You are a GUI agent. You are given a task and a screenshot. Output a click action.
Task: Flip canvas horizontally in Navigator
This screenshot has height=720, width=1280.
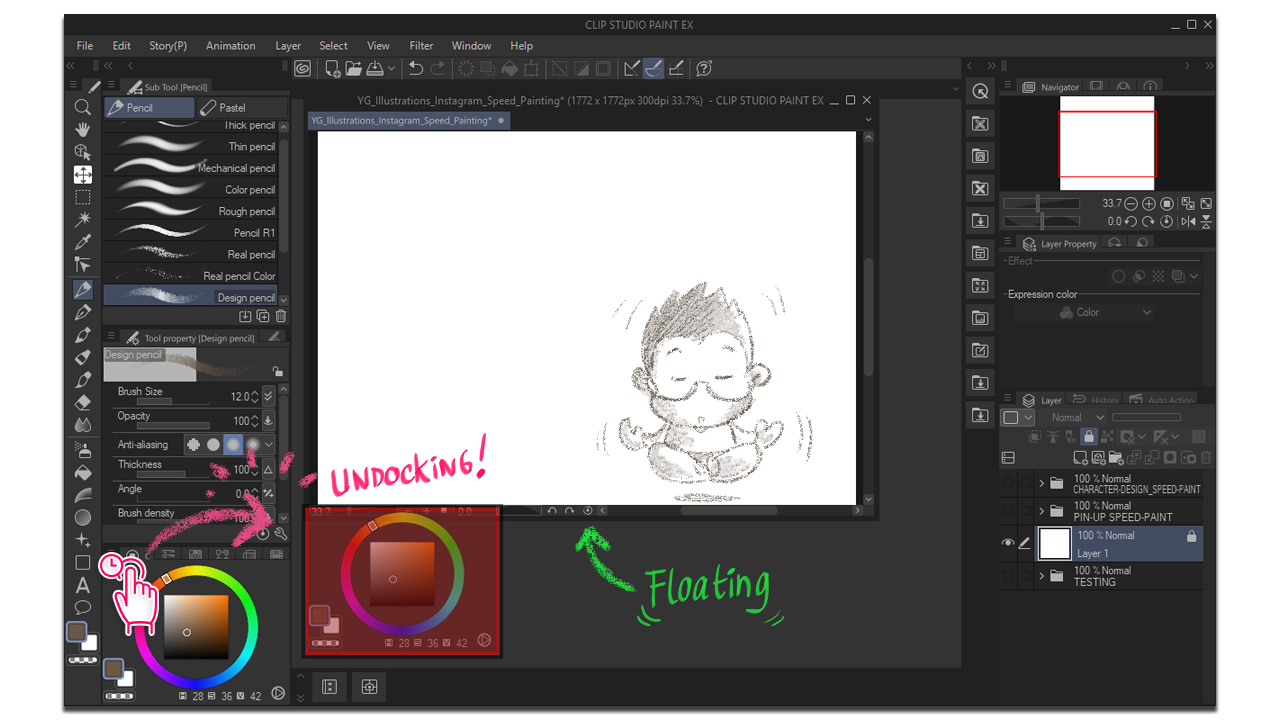point(1188,221)
